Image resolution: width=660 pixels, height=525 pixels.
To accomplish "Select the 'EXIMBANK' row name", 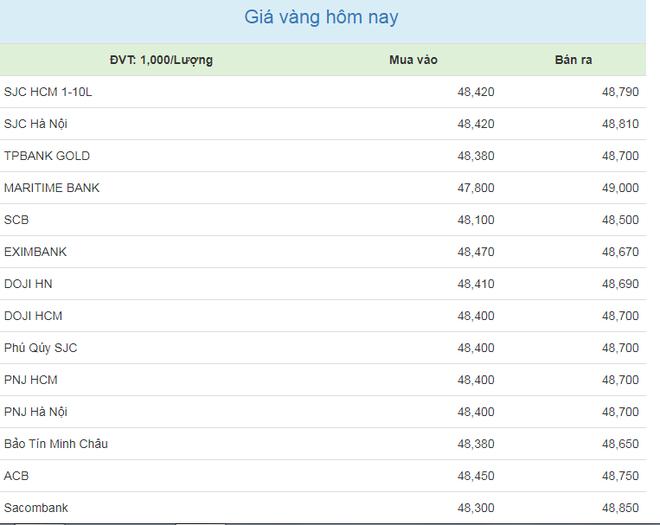I will (35, 252).
